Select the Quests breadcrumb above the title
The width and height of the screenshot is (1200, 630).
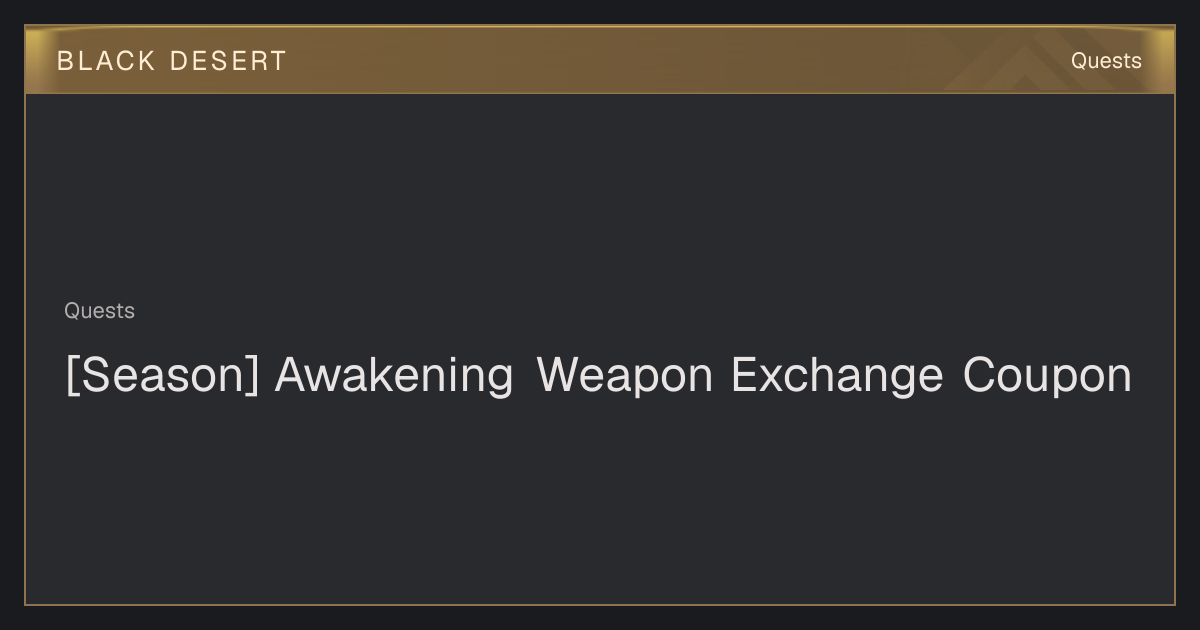point(99,311)
